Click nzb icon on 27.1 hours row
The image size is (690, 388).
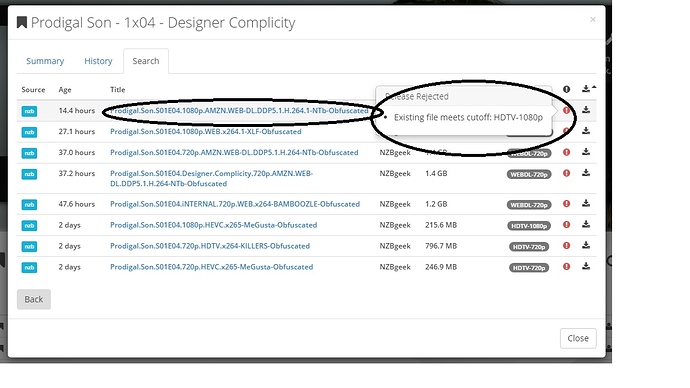click(x=29, y=132)
